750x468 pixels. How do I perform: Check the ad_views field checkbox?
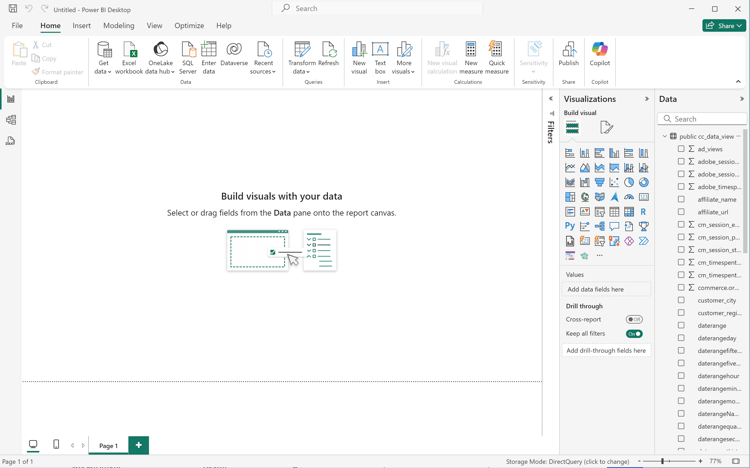682,149
